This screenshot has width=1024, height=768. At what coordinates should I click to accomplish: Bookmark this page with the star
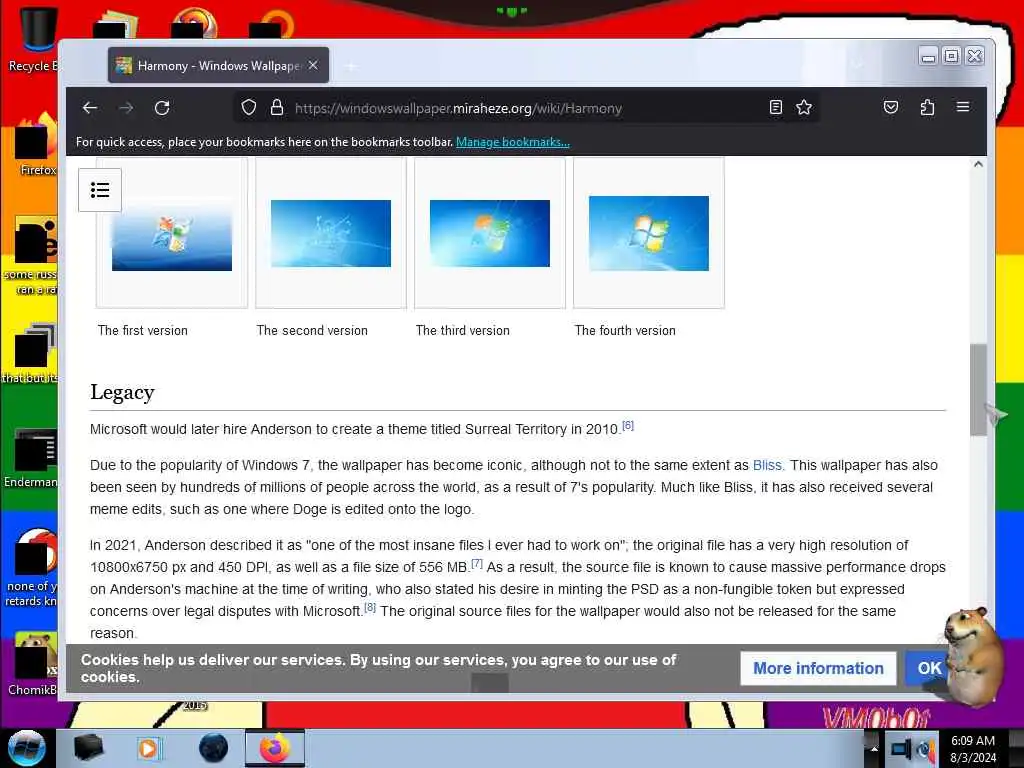pos(804,108)
